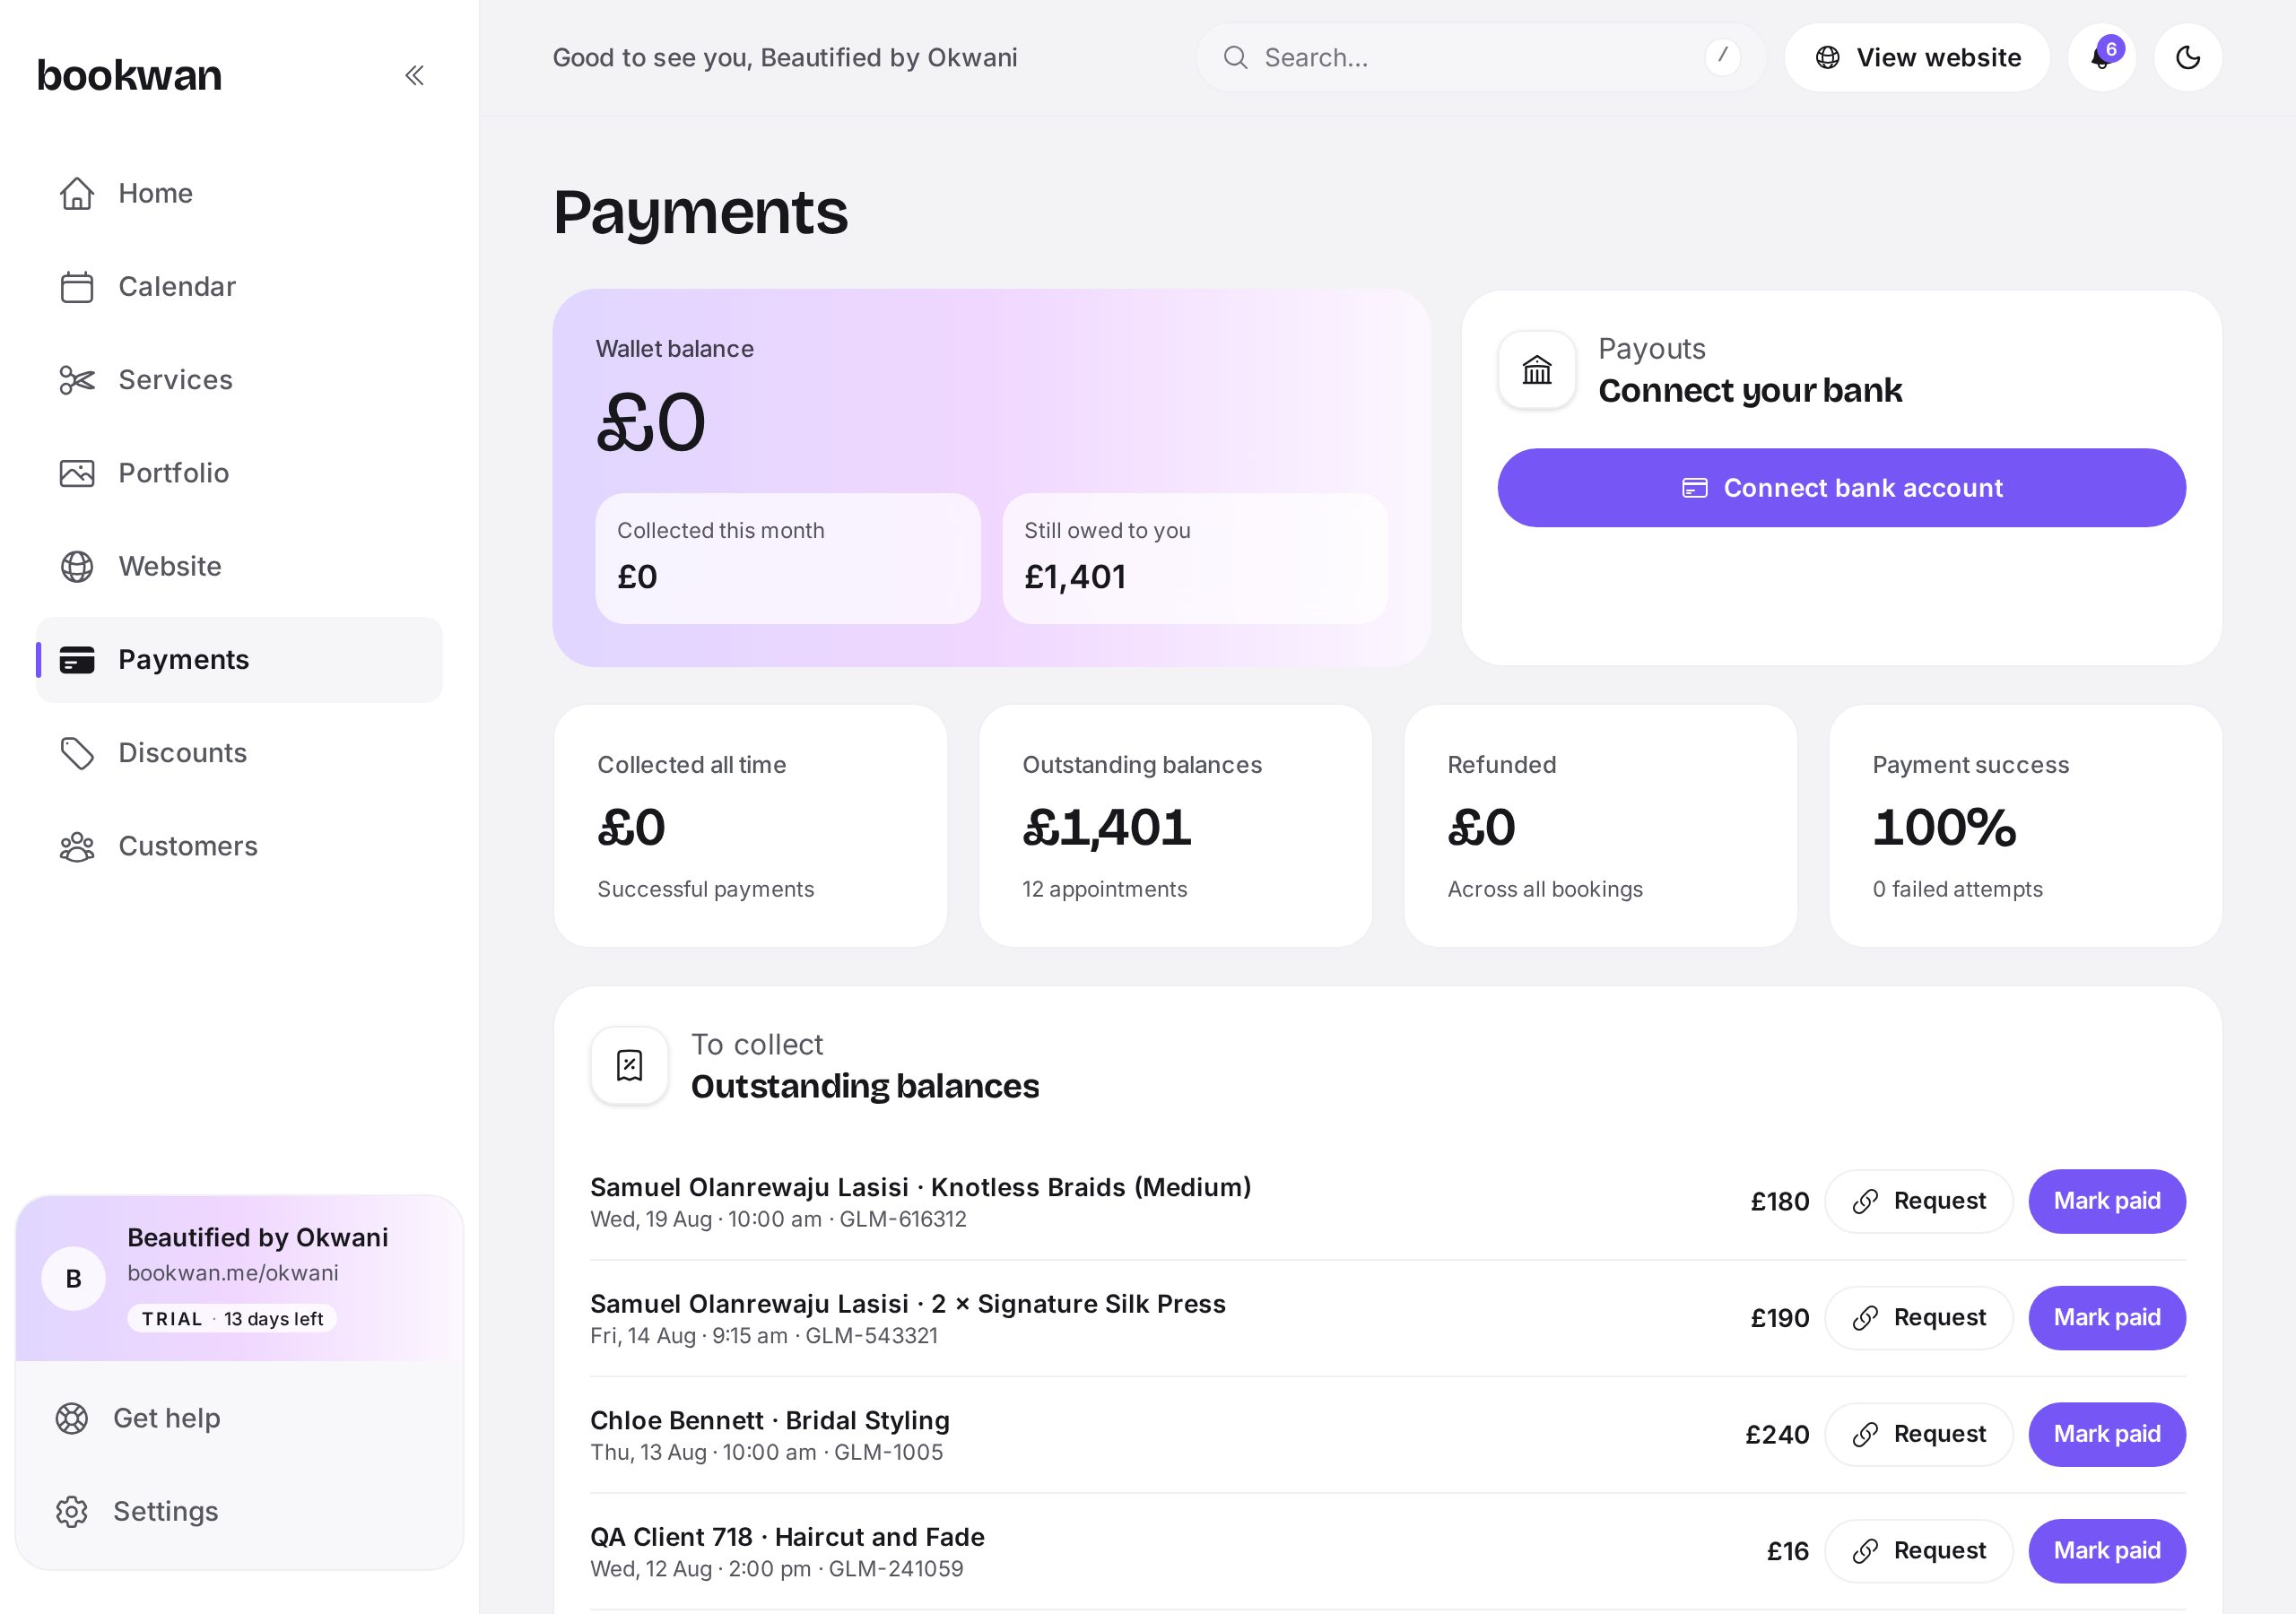
Task: Select Discounts in the sidebar
Action: (239, 753)
